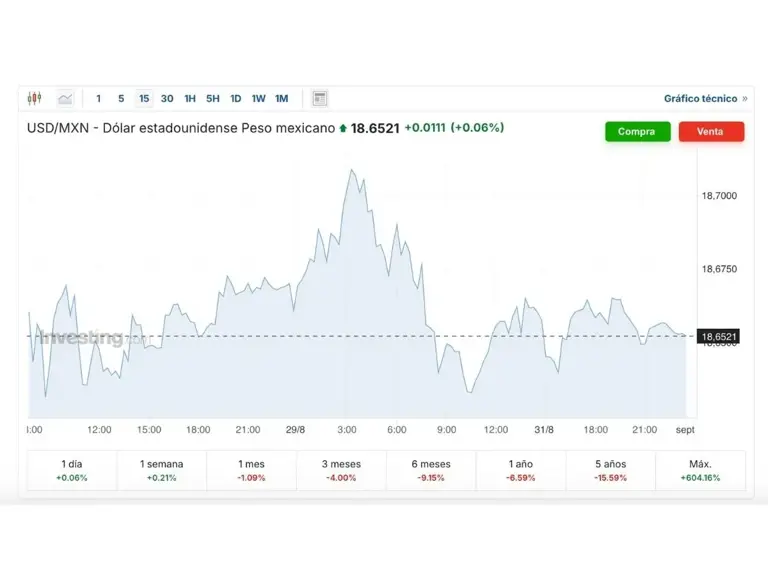Click the green up arrow beside price
The height and width of the screenshot is (576, 768).
pos(343,128)
